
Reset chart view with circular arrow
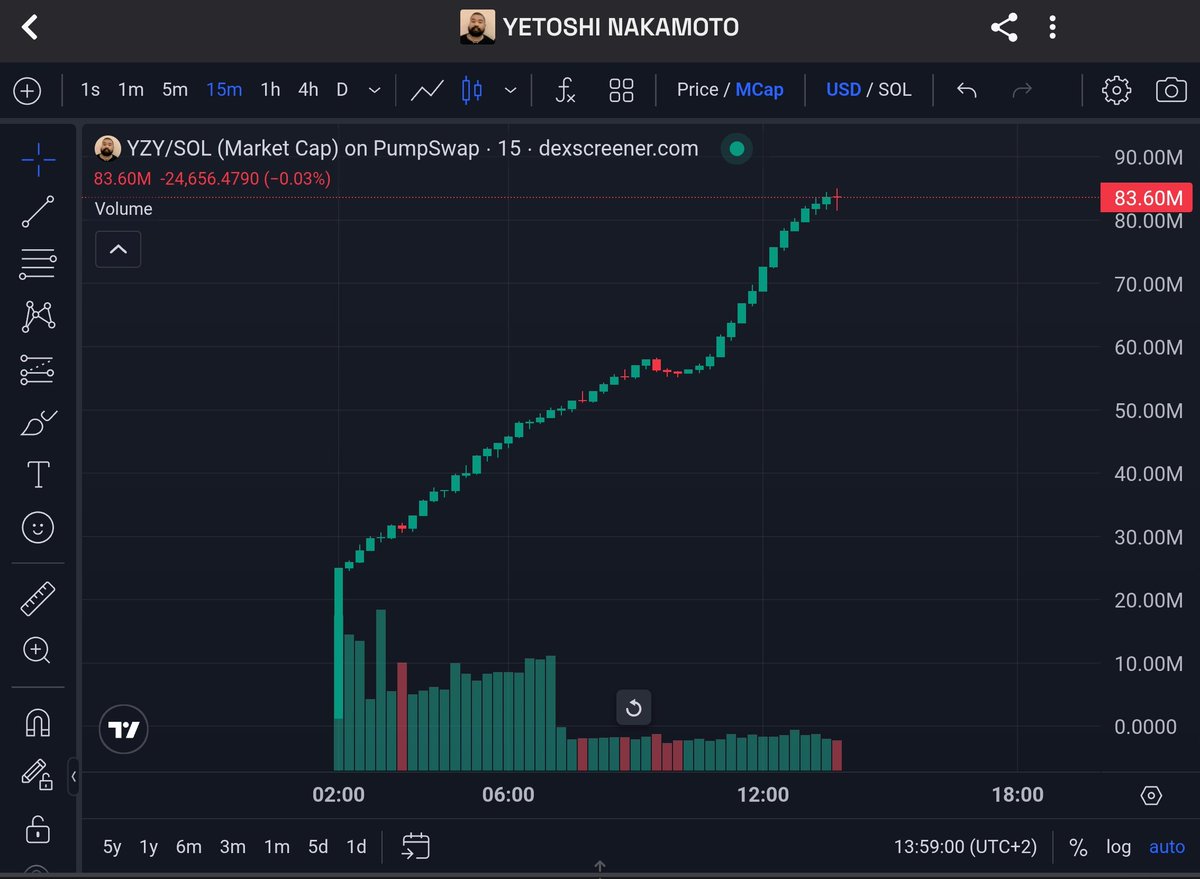(x=633, y=709)
